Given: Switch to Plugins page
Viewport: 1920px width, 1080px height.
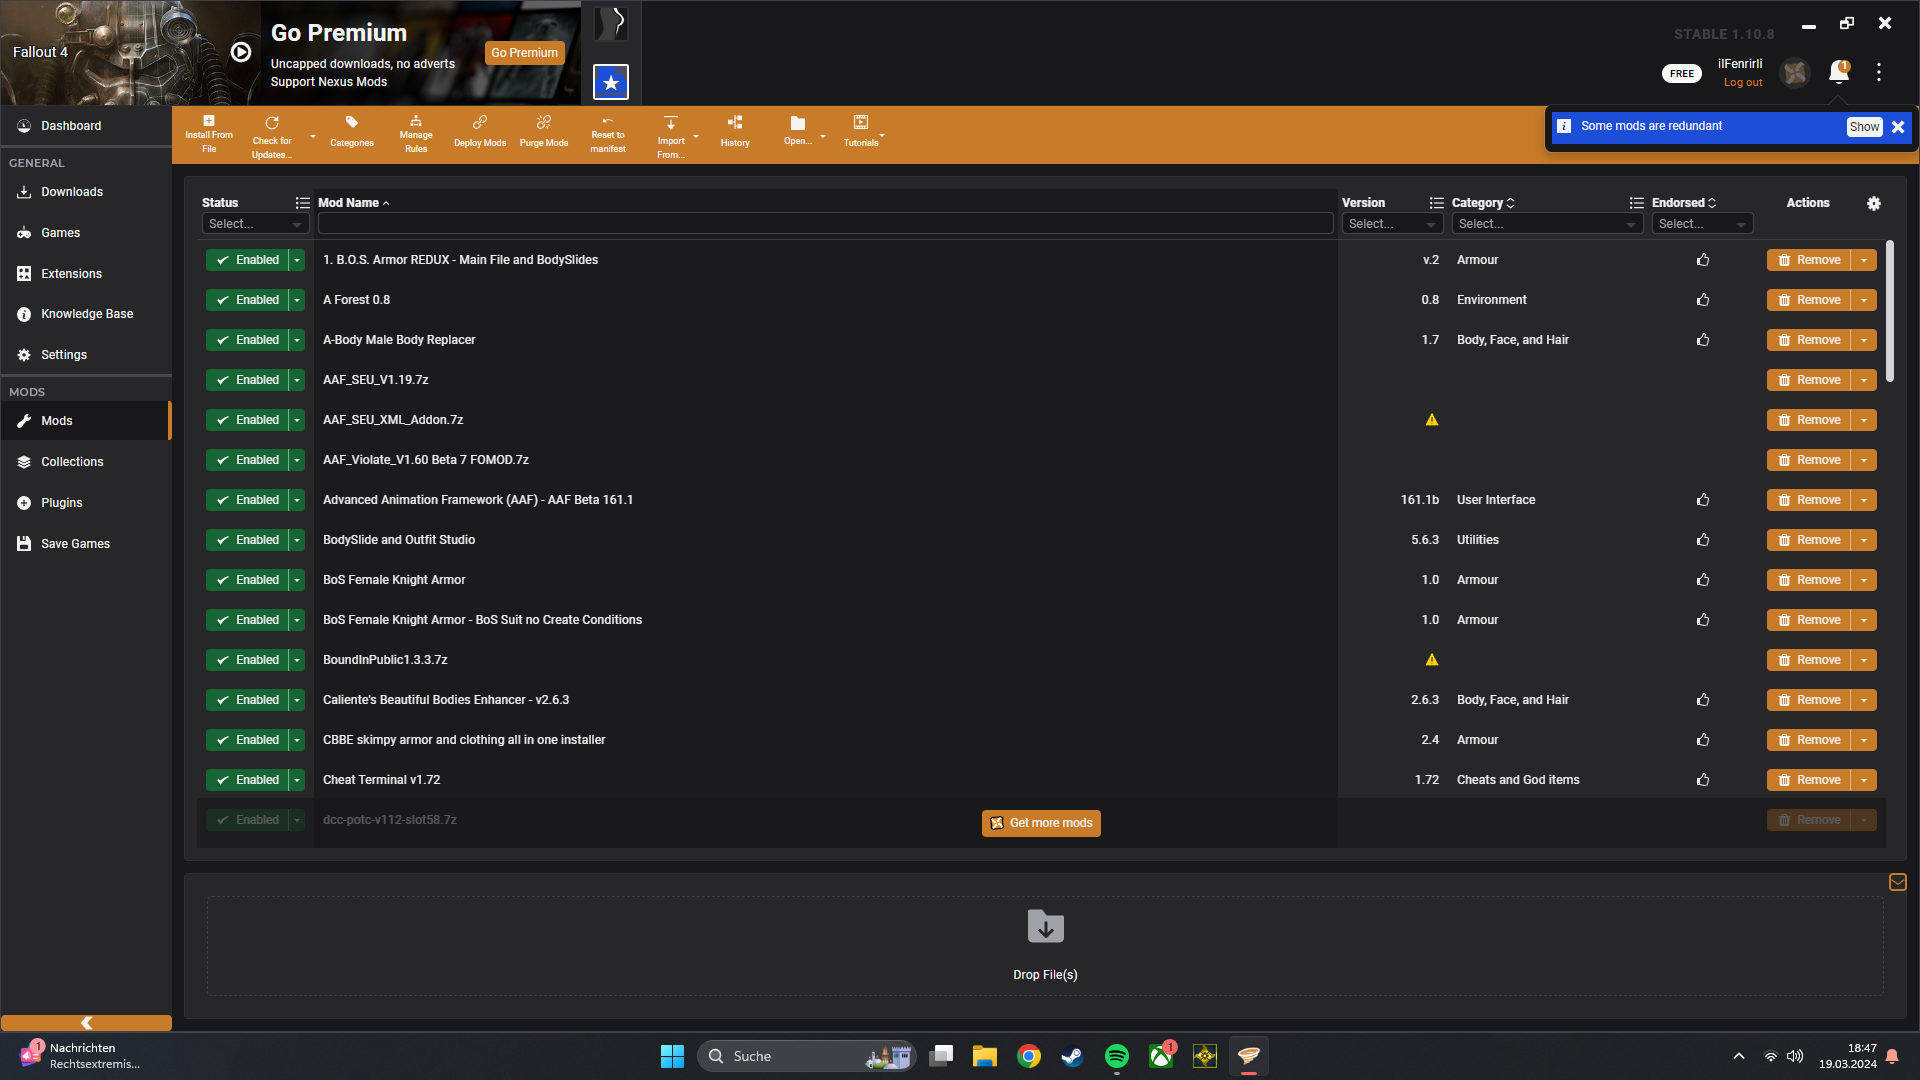Looking at the screenshot, I should click(86, 503).
